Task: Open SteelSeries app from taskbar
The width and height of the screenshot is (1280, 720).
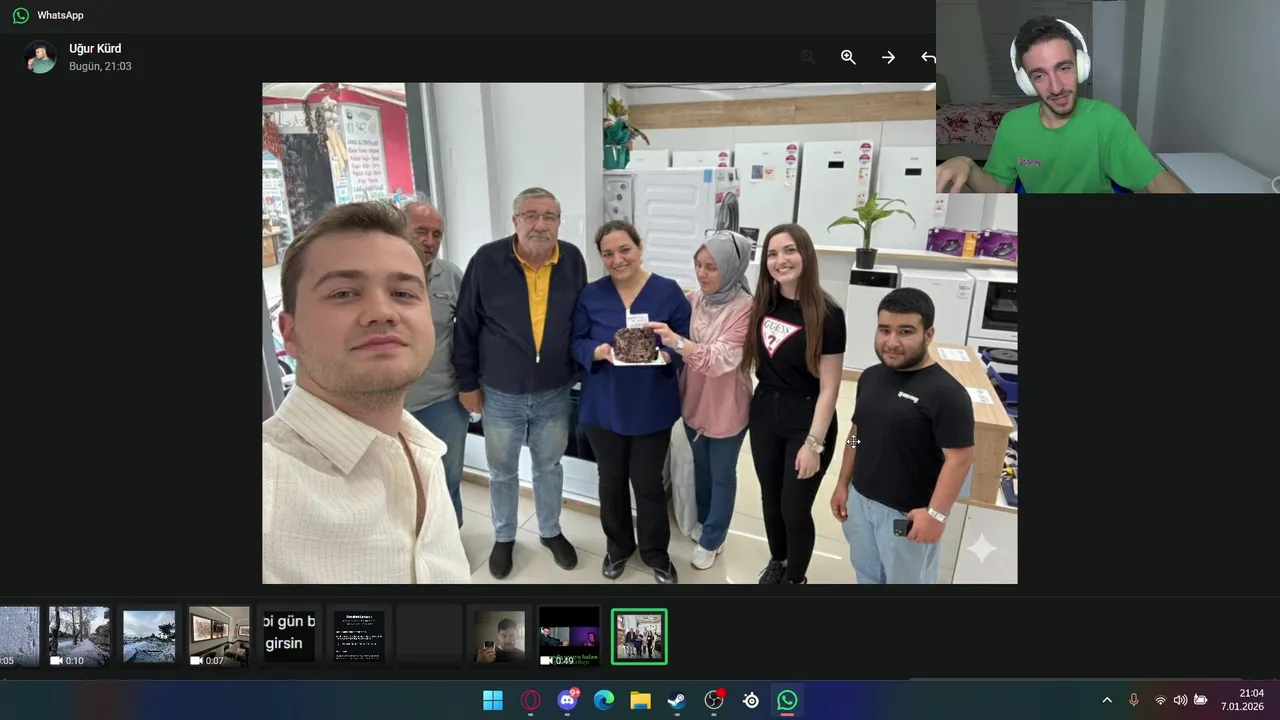Action: [x=751, y=700]
